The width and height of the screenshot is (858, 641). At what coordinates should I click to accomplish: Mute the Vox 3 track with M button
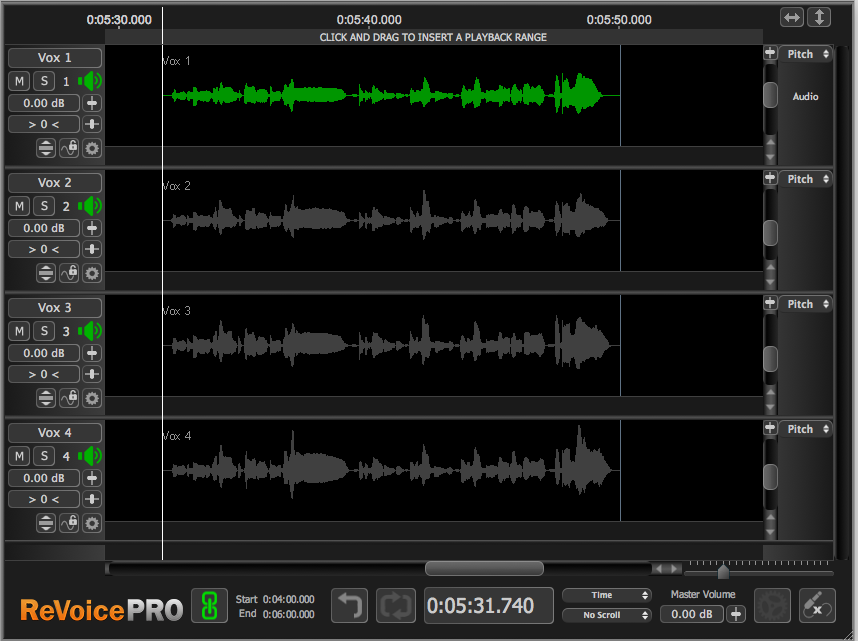[x=20, y=331]
